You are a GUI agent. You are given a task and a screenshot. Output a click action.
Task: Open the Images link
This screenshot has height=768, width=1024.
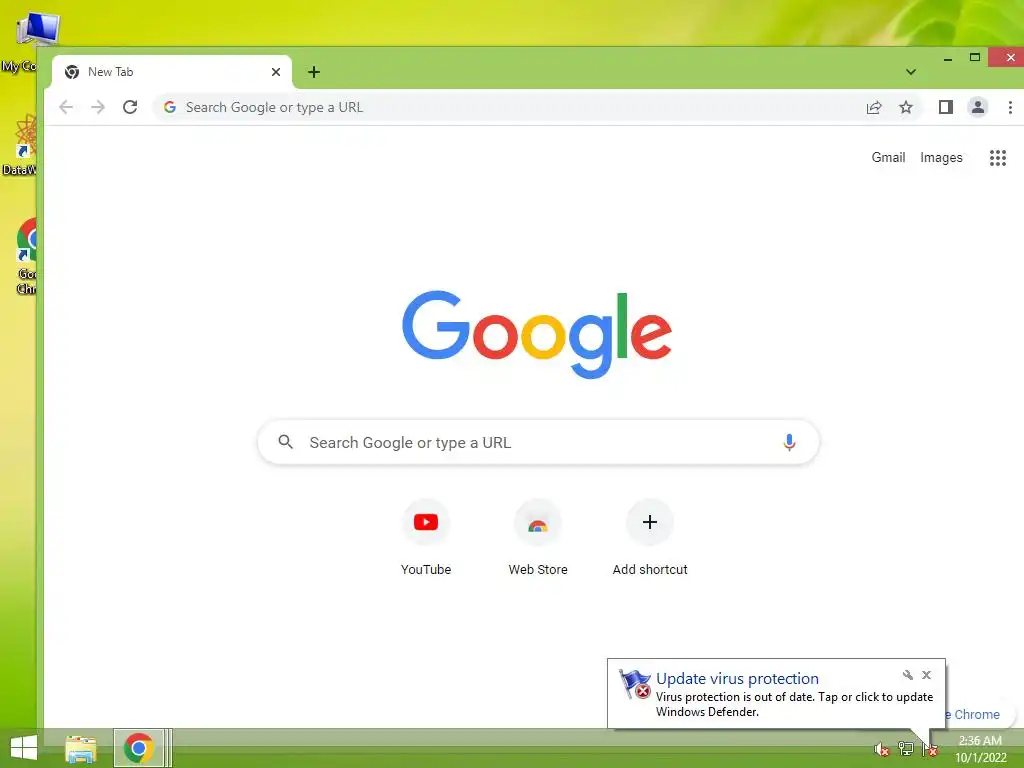(x=941, y=157)
